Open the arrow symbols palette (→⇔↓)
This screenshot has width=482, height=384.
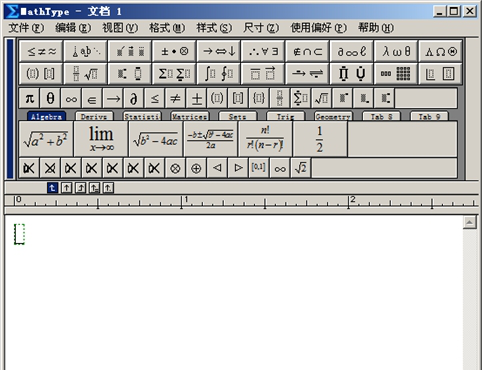click(219, 51)
